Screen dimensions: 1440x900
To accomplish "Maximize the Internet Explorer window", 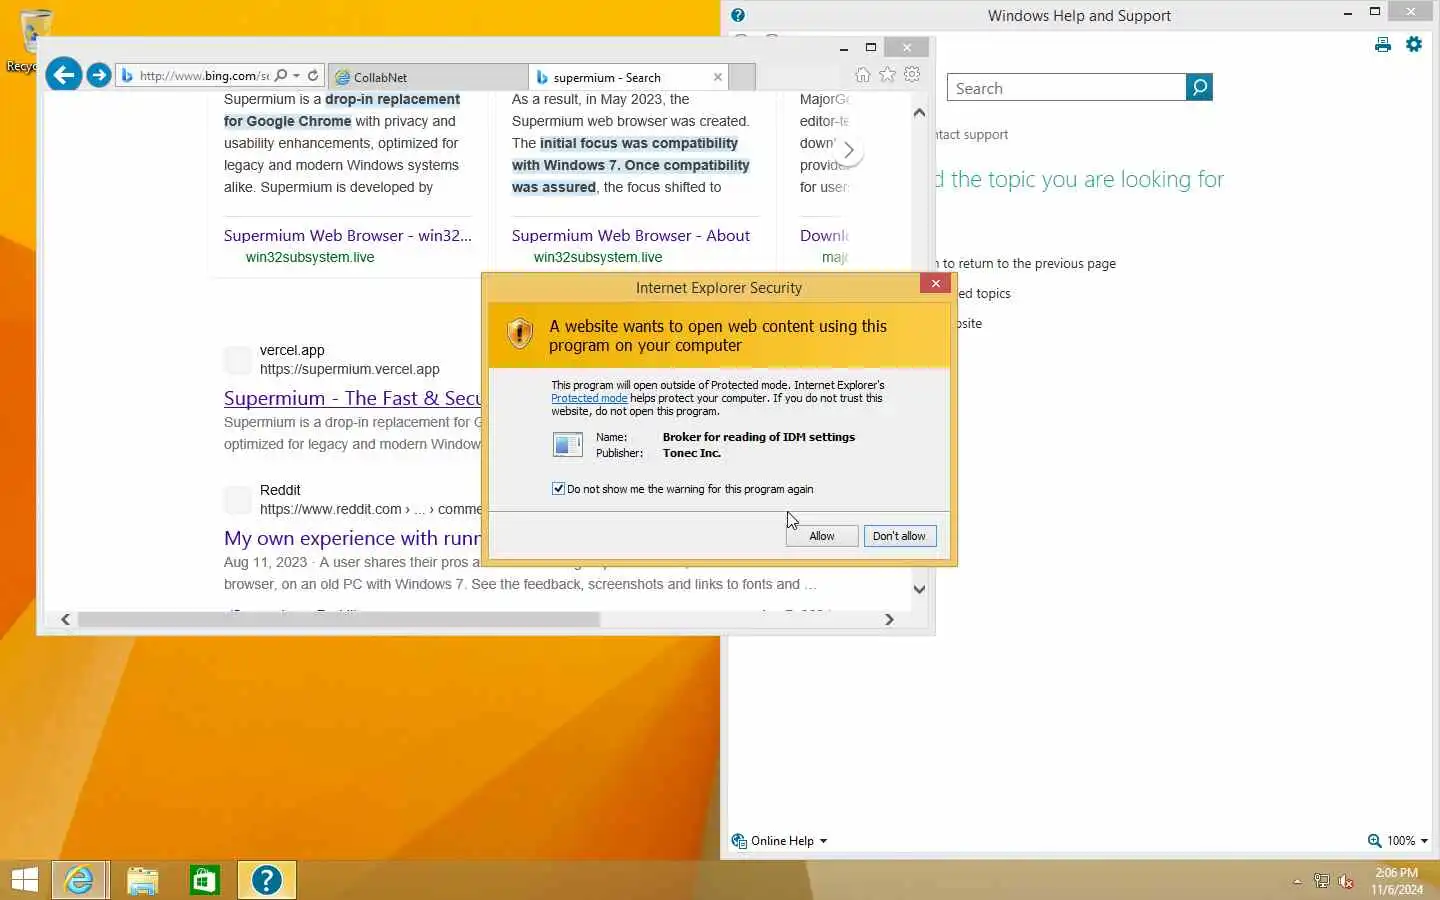I will tap(871, 48).
